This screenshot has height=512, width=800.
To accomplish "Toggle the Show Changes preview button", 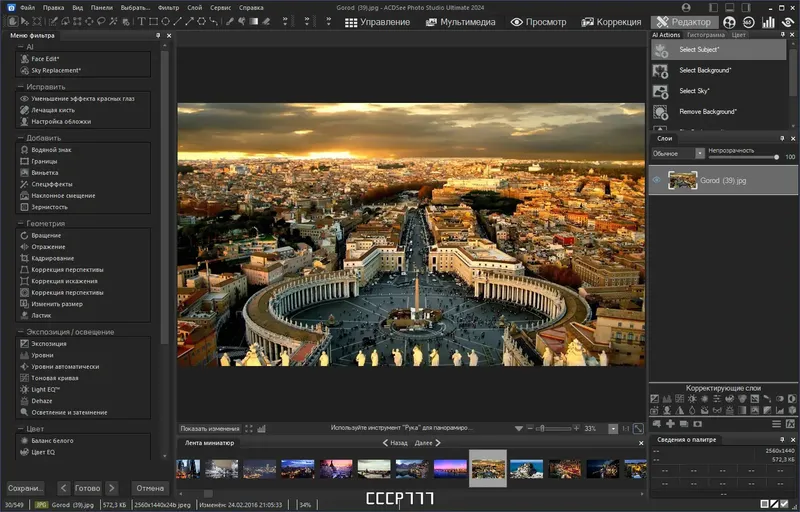I will tap(209, 428).
